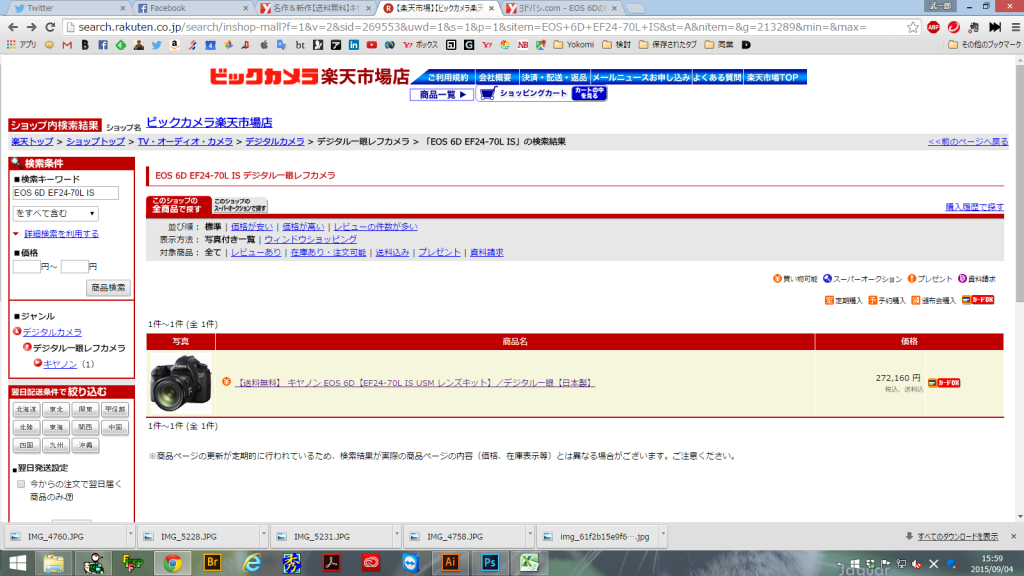Image resolution: width=1024 pixels, height=576 pixels.
Task: Check the next-day delivery only checkbox
Action: [x=21, y=484]
